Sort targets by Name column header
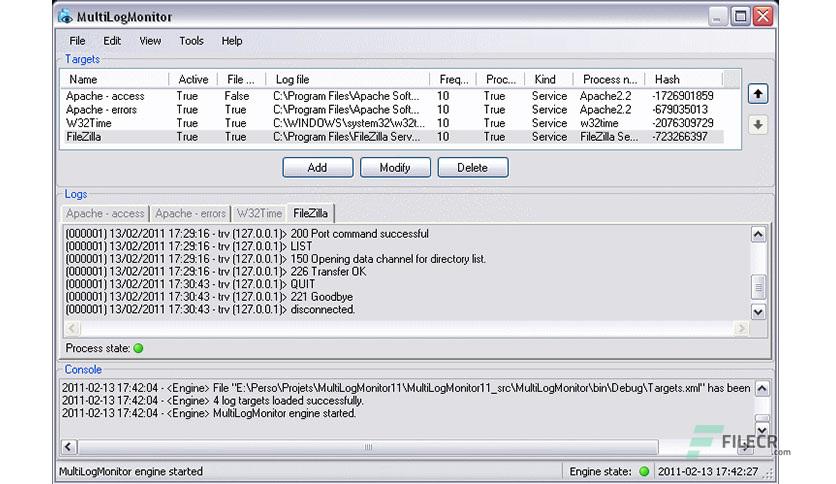The height and width of the screenshot is (484, 836). [115, 79]
